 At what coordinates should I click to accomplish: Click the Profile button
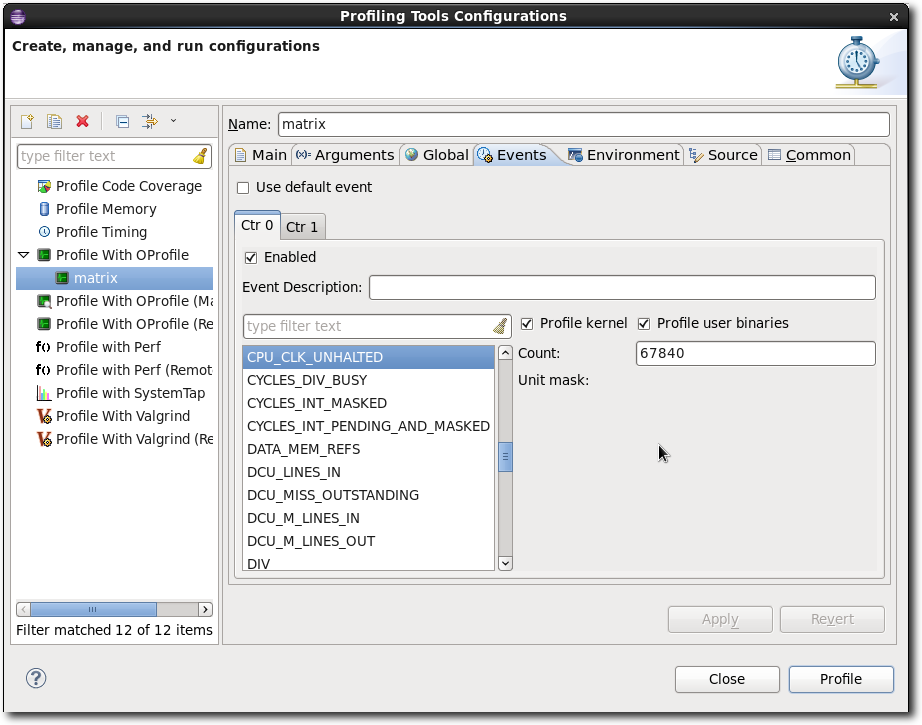click(840, 679)
